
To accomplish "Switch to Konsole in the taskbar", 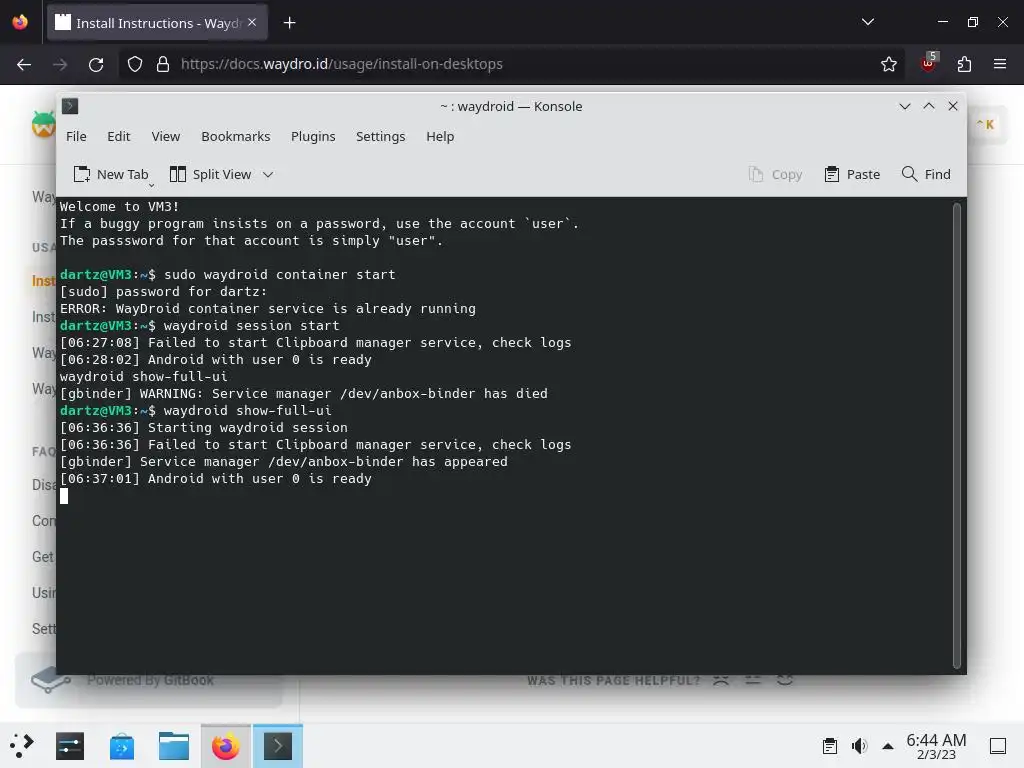I will pyautogui.click(x=278, y=746).
